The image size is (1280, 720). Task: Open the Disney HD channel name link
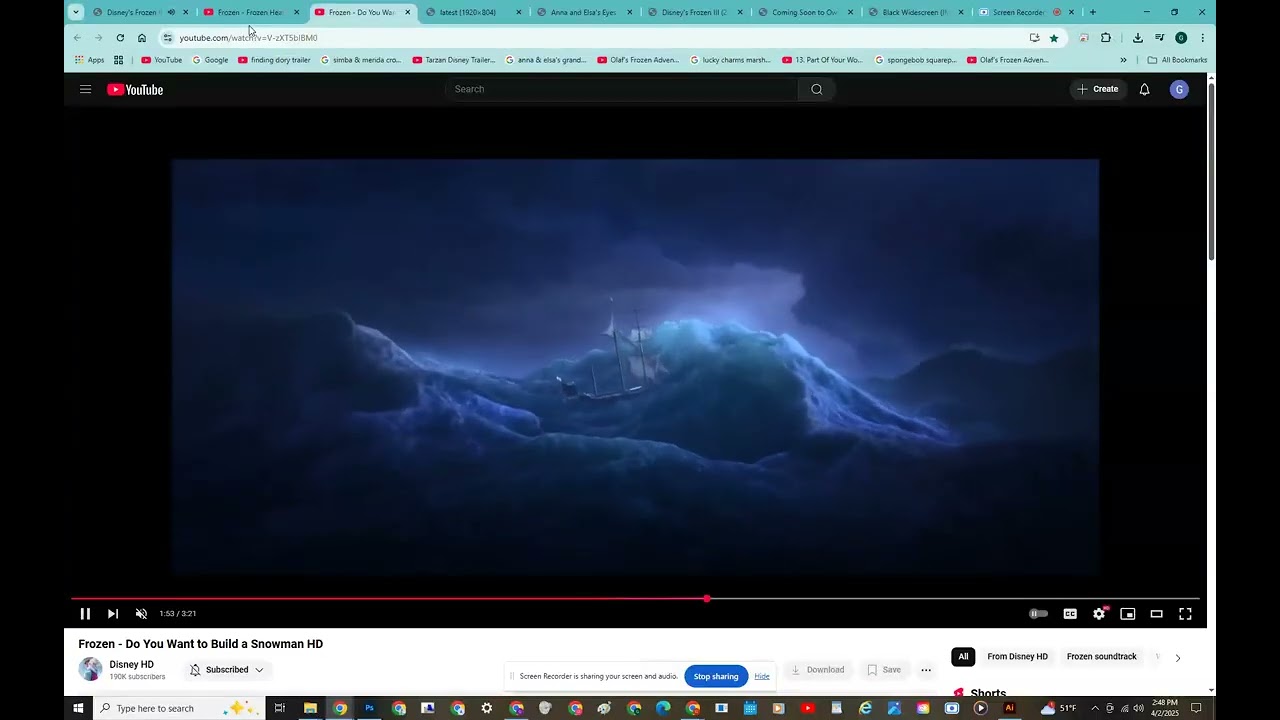coord(131,664)
